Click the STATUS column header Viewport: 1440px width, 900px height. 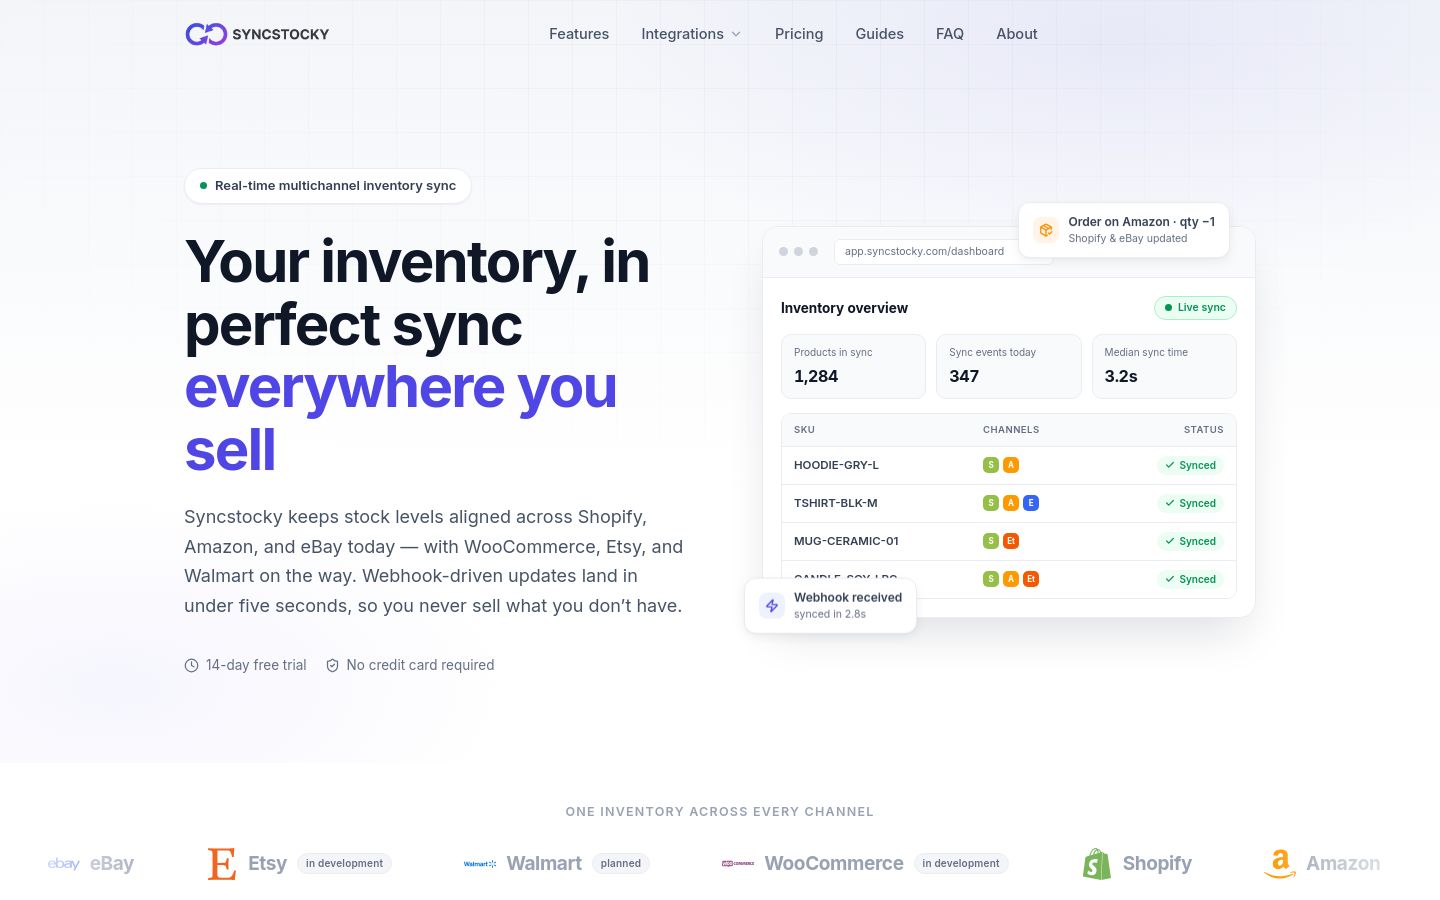[1204, 430]
